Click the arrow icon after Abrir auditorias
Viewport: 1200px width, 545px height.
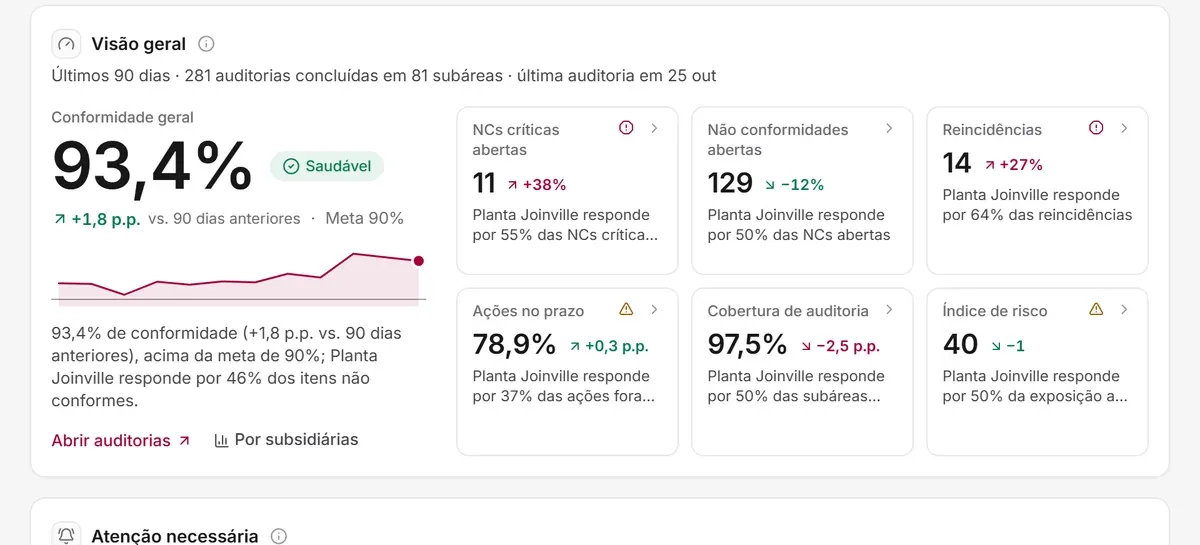pyautogui.click(x=184, y=441)
